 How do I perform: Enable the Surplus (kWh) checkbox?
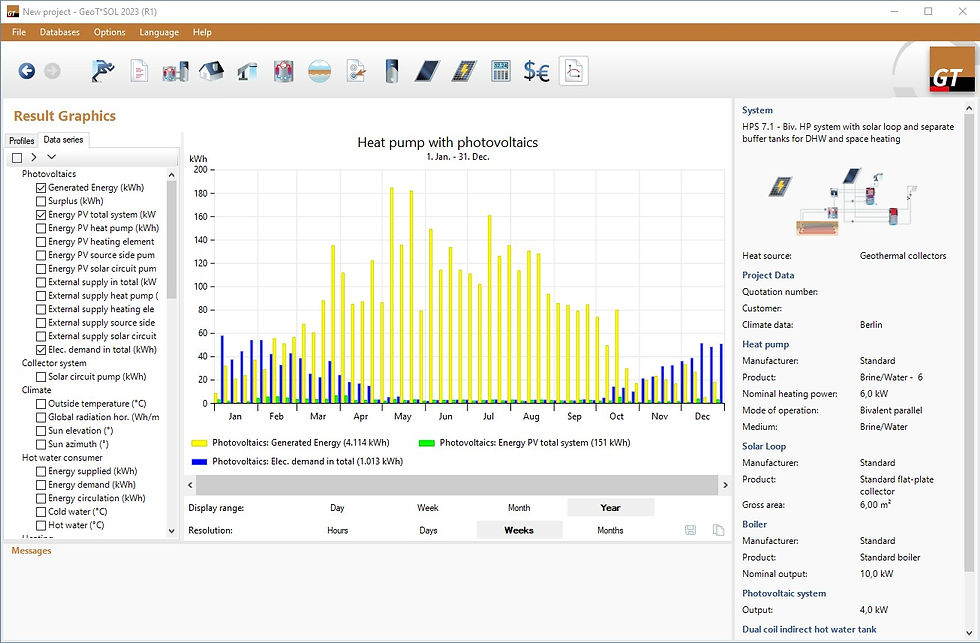click(x=41, y=201)
